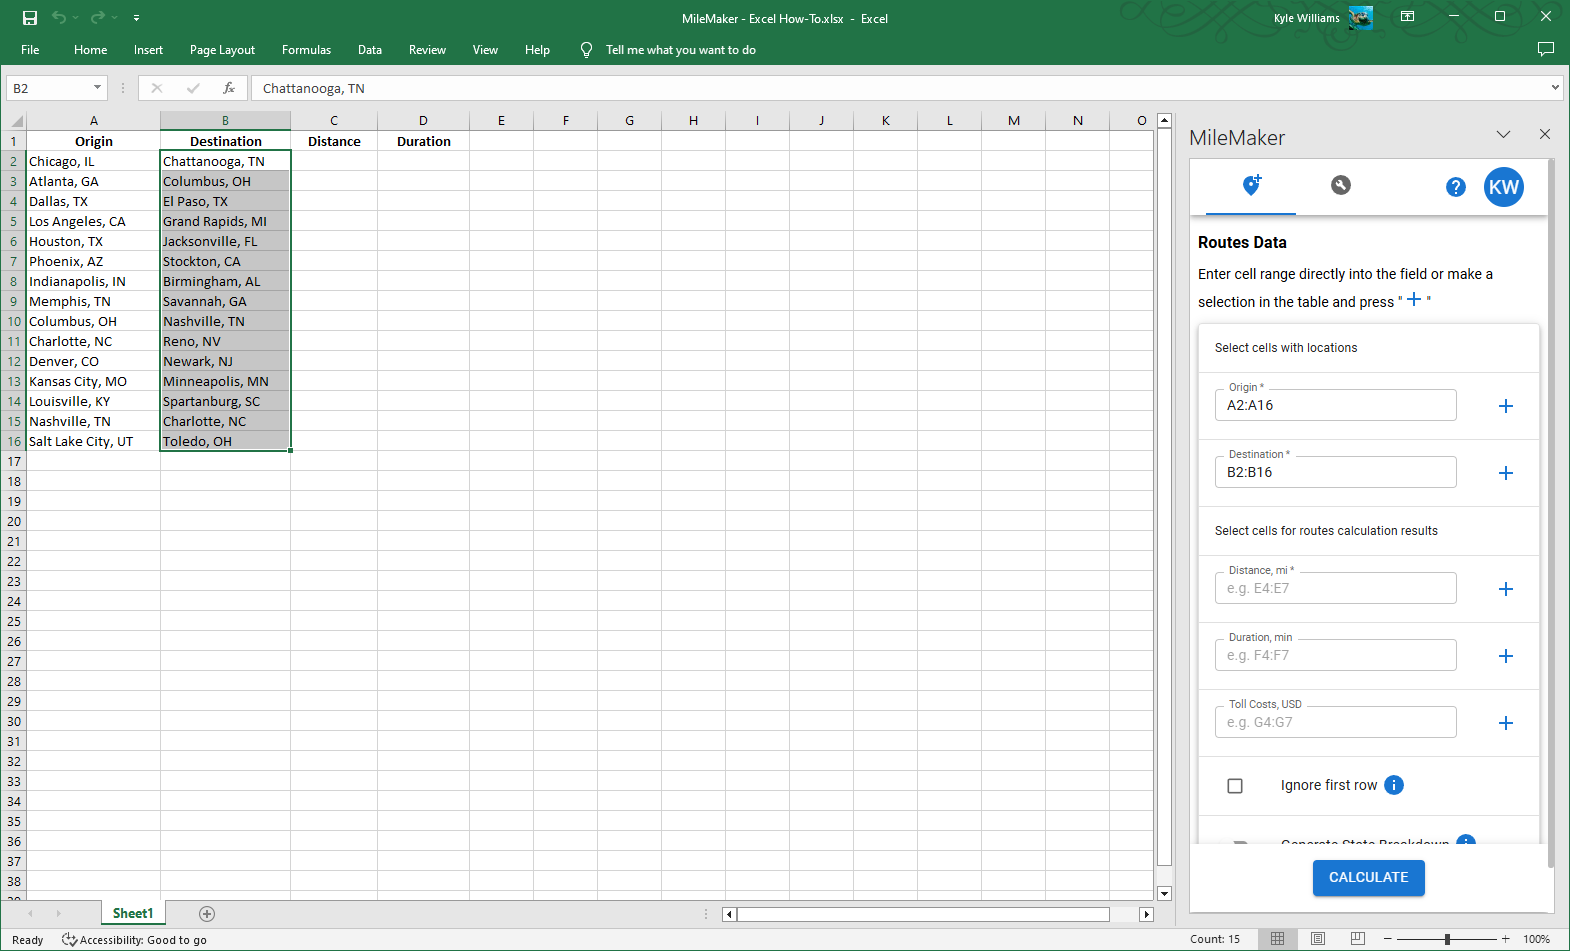Select row 17 header
Viewport: 1570px width, 951px height.
coord(13,461)
